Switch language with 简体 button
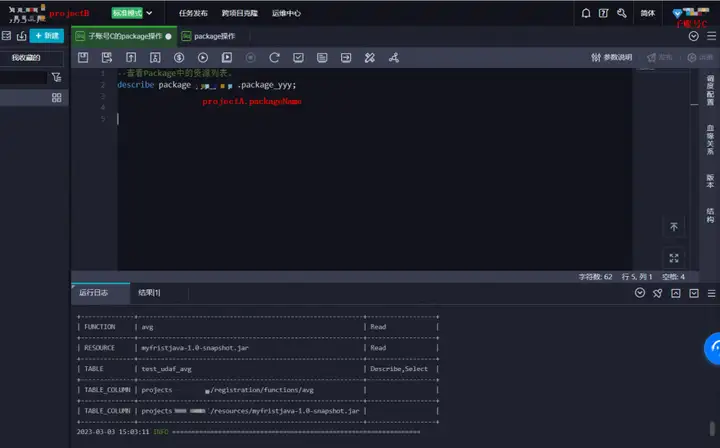The height and width of the screenshot is (448, 720). pos(647,13)
